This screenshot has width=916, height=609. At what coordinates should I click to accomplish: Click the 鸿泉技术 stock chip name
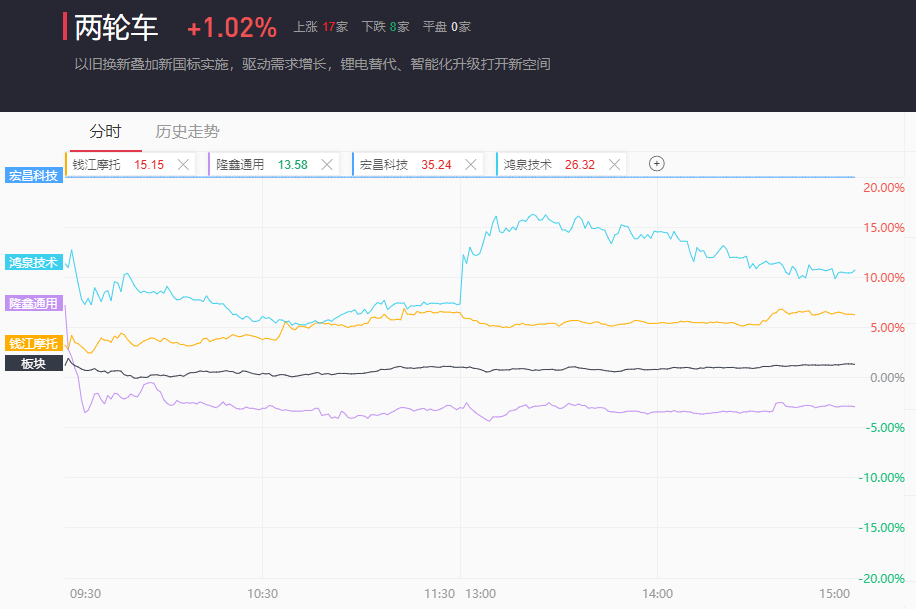(x=528, y=165)
